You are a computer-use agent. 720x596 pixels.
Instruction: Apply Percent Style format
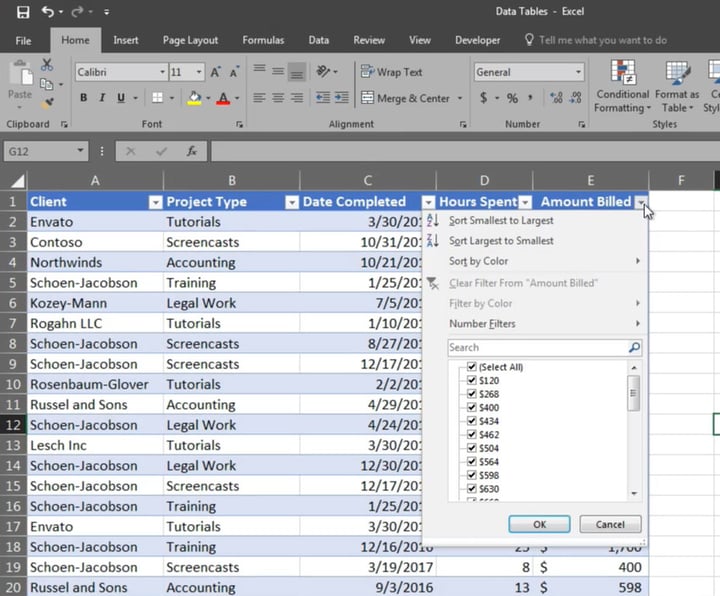(512, 98)
